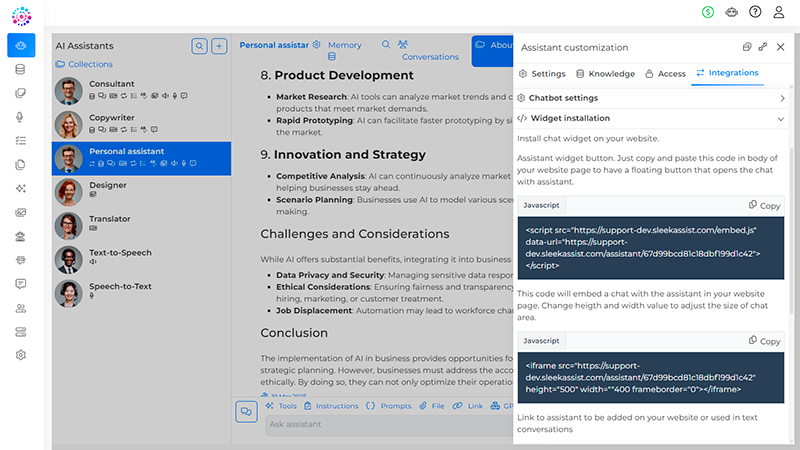
Task: Open the users sidebar icon
Action: tap(20, 308)
